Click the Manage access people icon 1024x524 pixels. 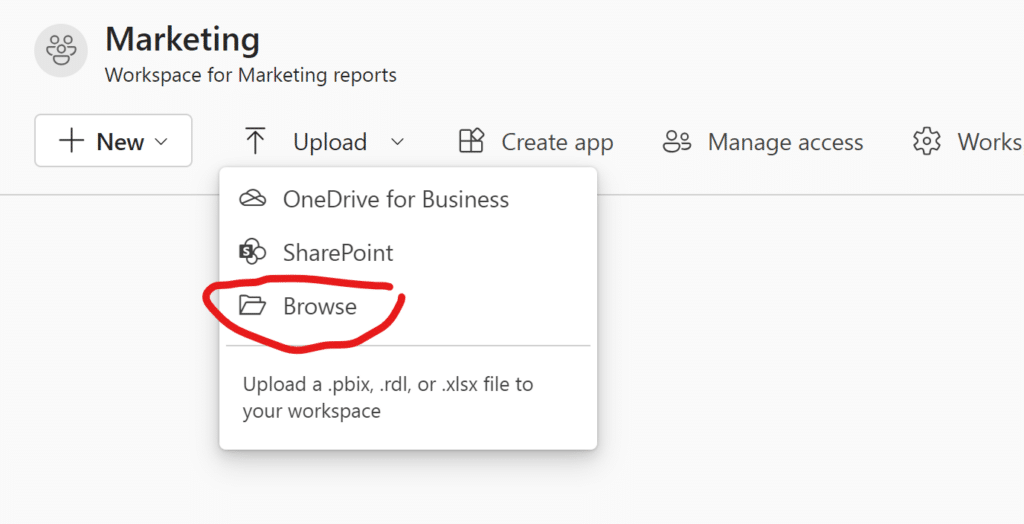point(677,142)
